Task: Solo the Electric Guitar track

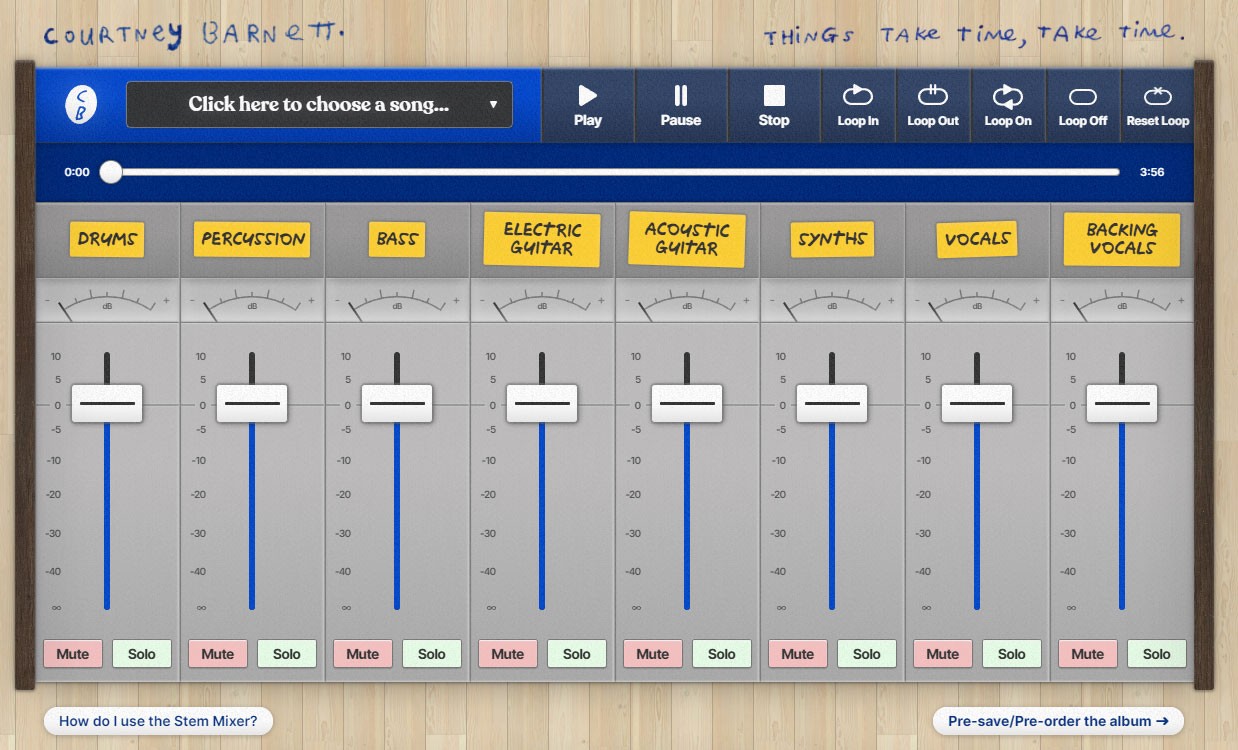Action: coord(577,654)
